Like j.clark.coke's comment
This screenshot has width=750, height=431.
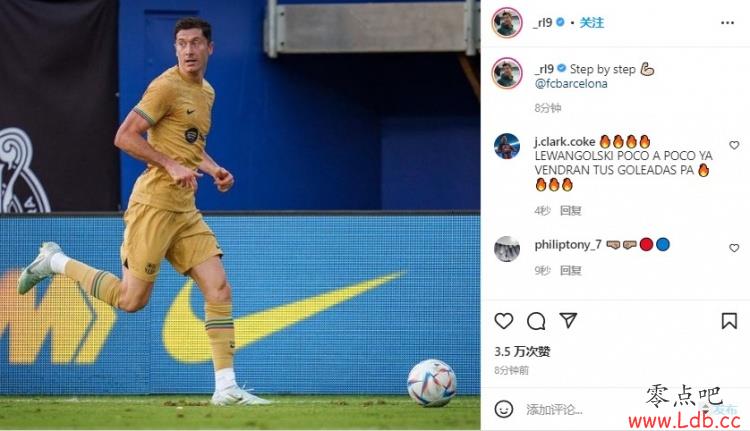(734, 145)
